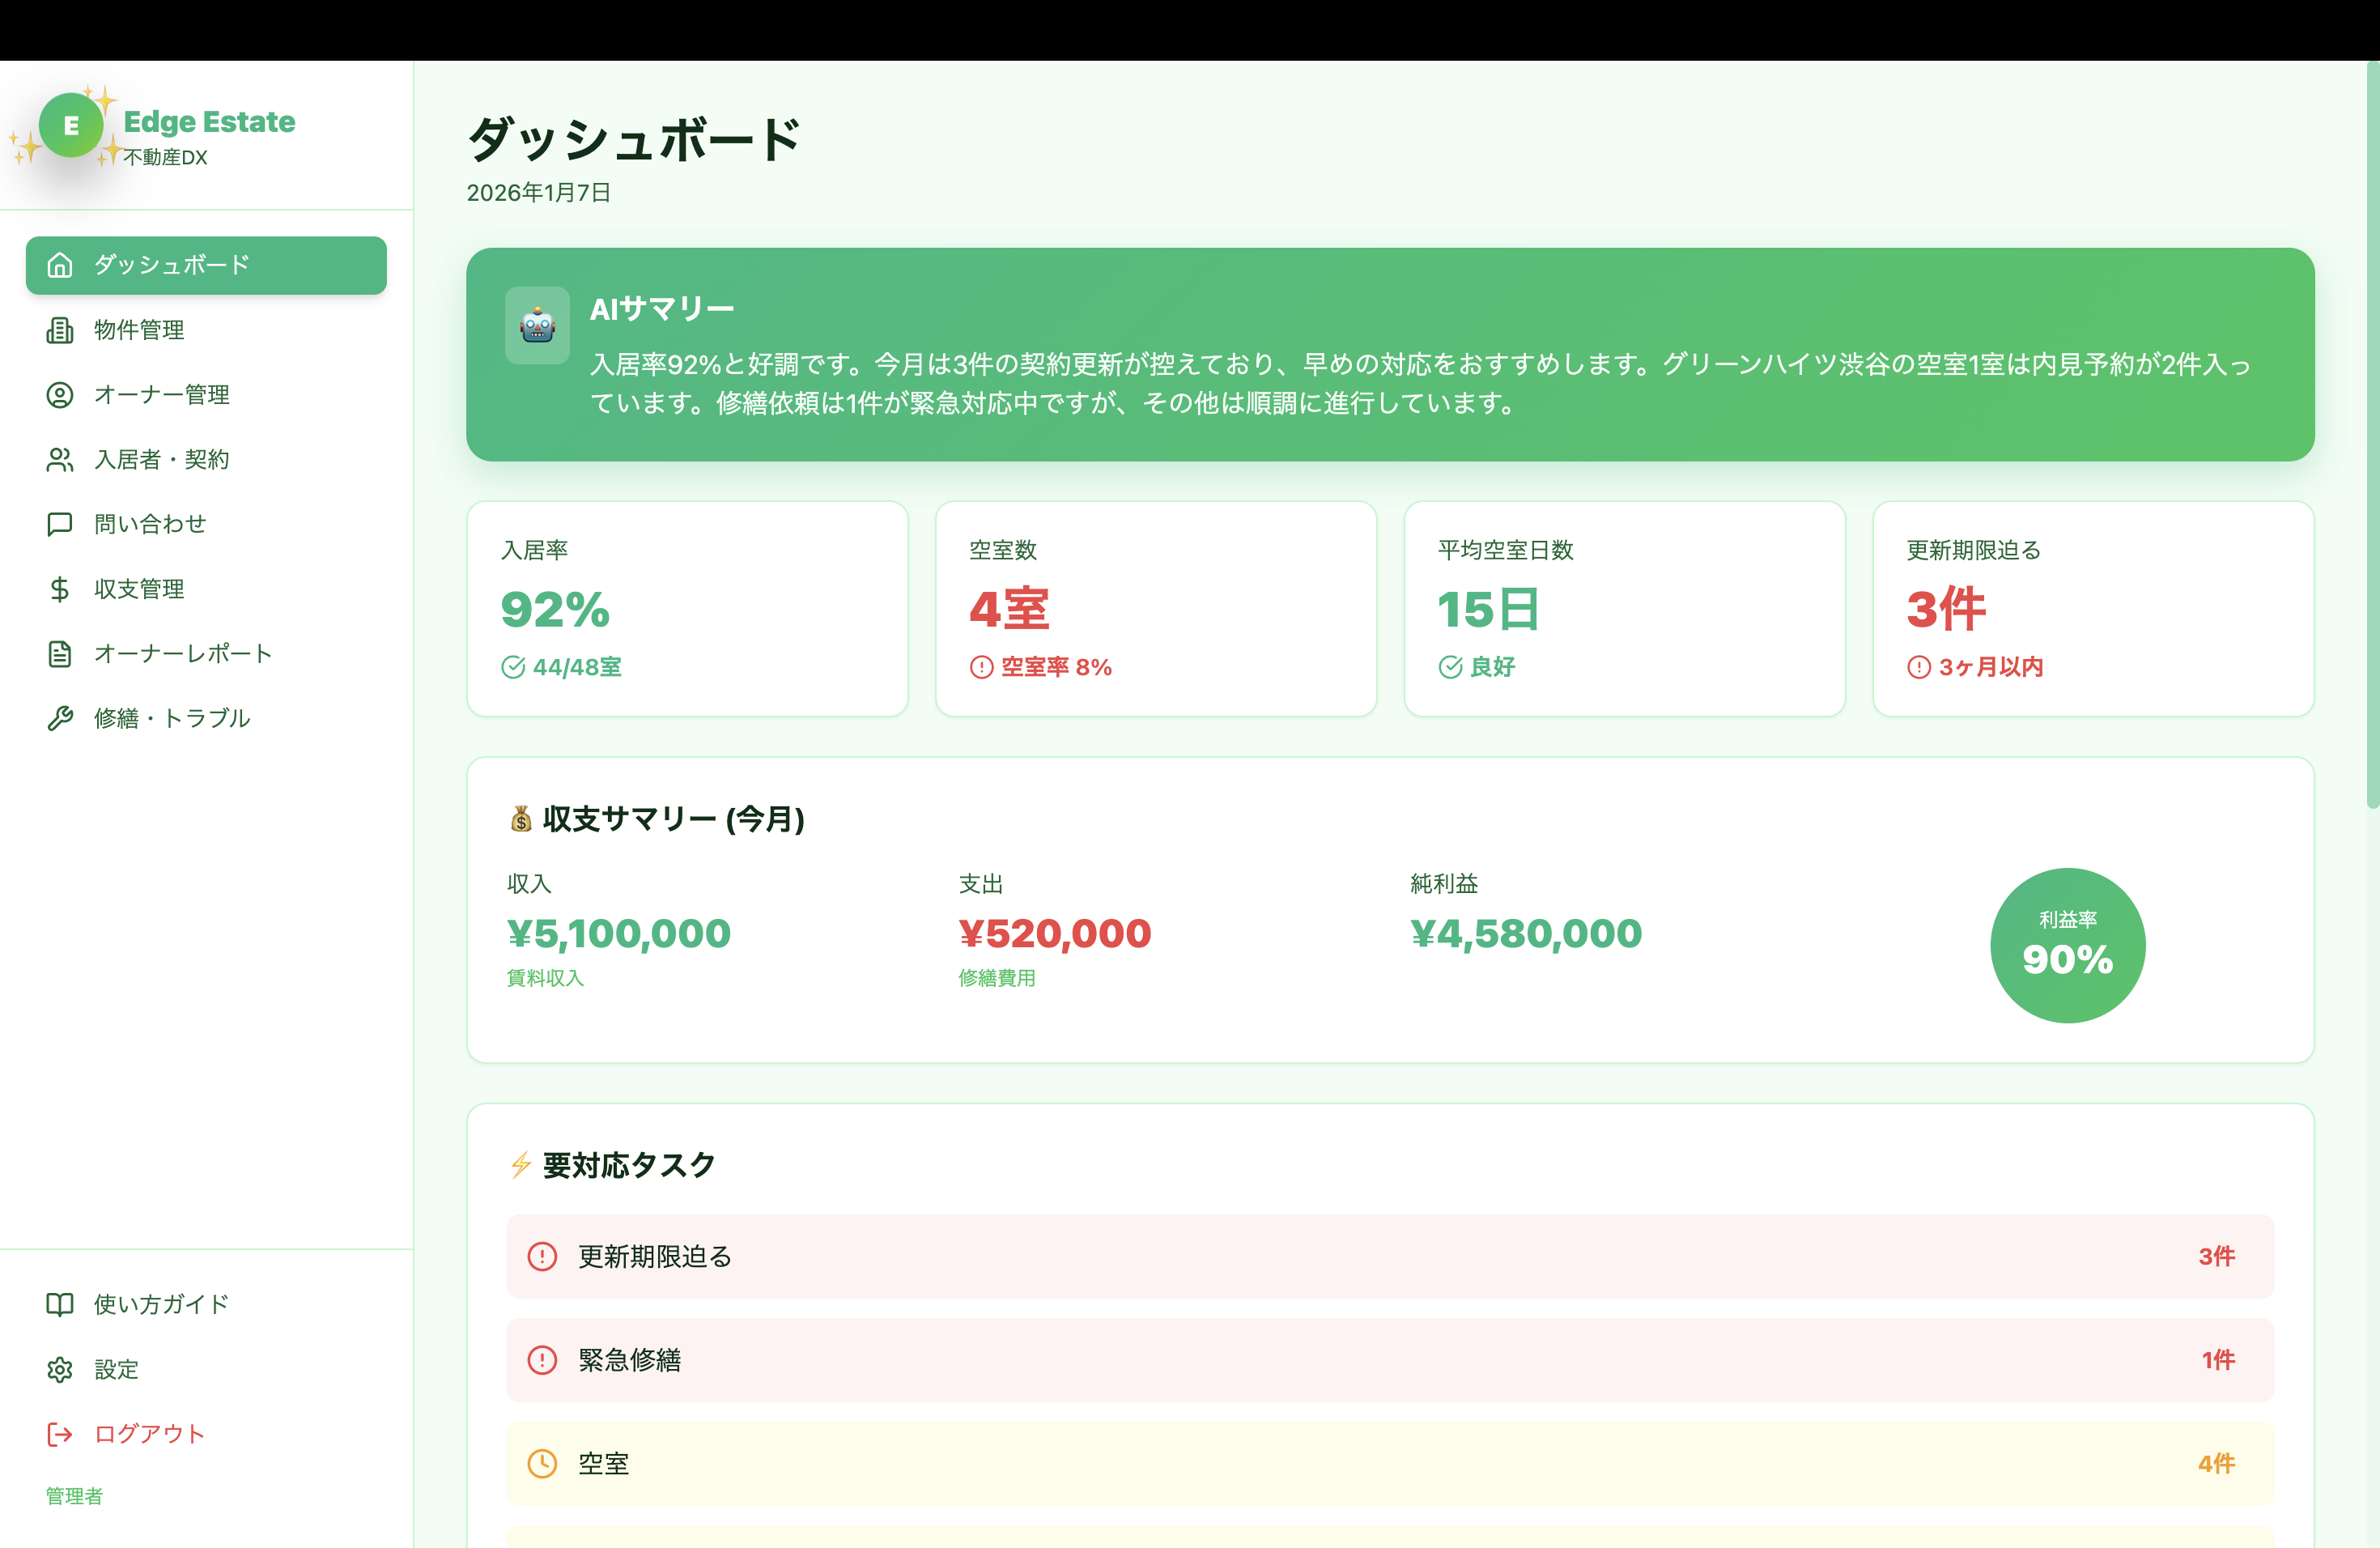The height and width of the screenshot is (1548, 2380).
Task: Click the home icon beside ダッシュボード
Action: [60, 265]
